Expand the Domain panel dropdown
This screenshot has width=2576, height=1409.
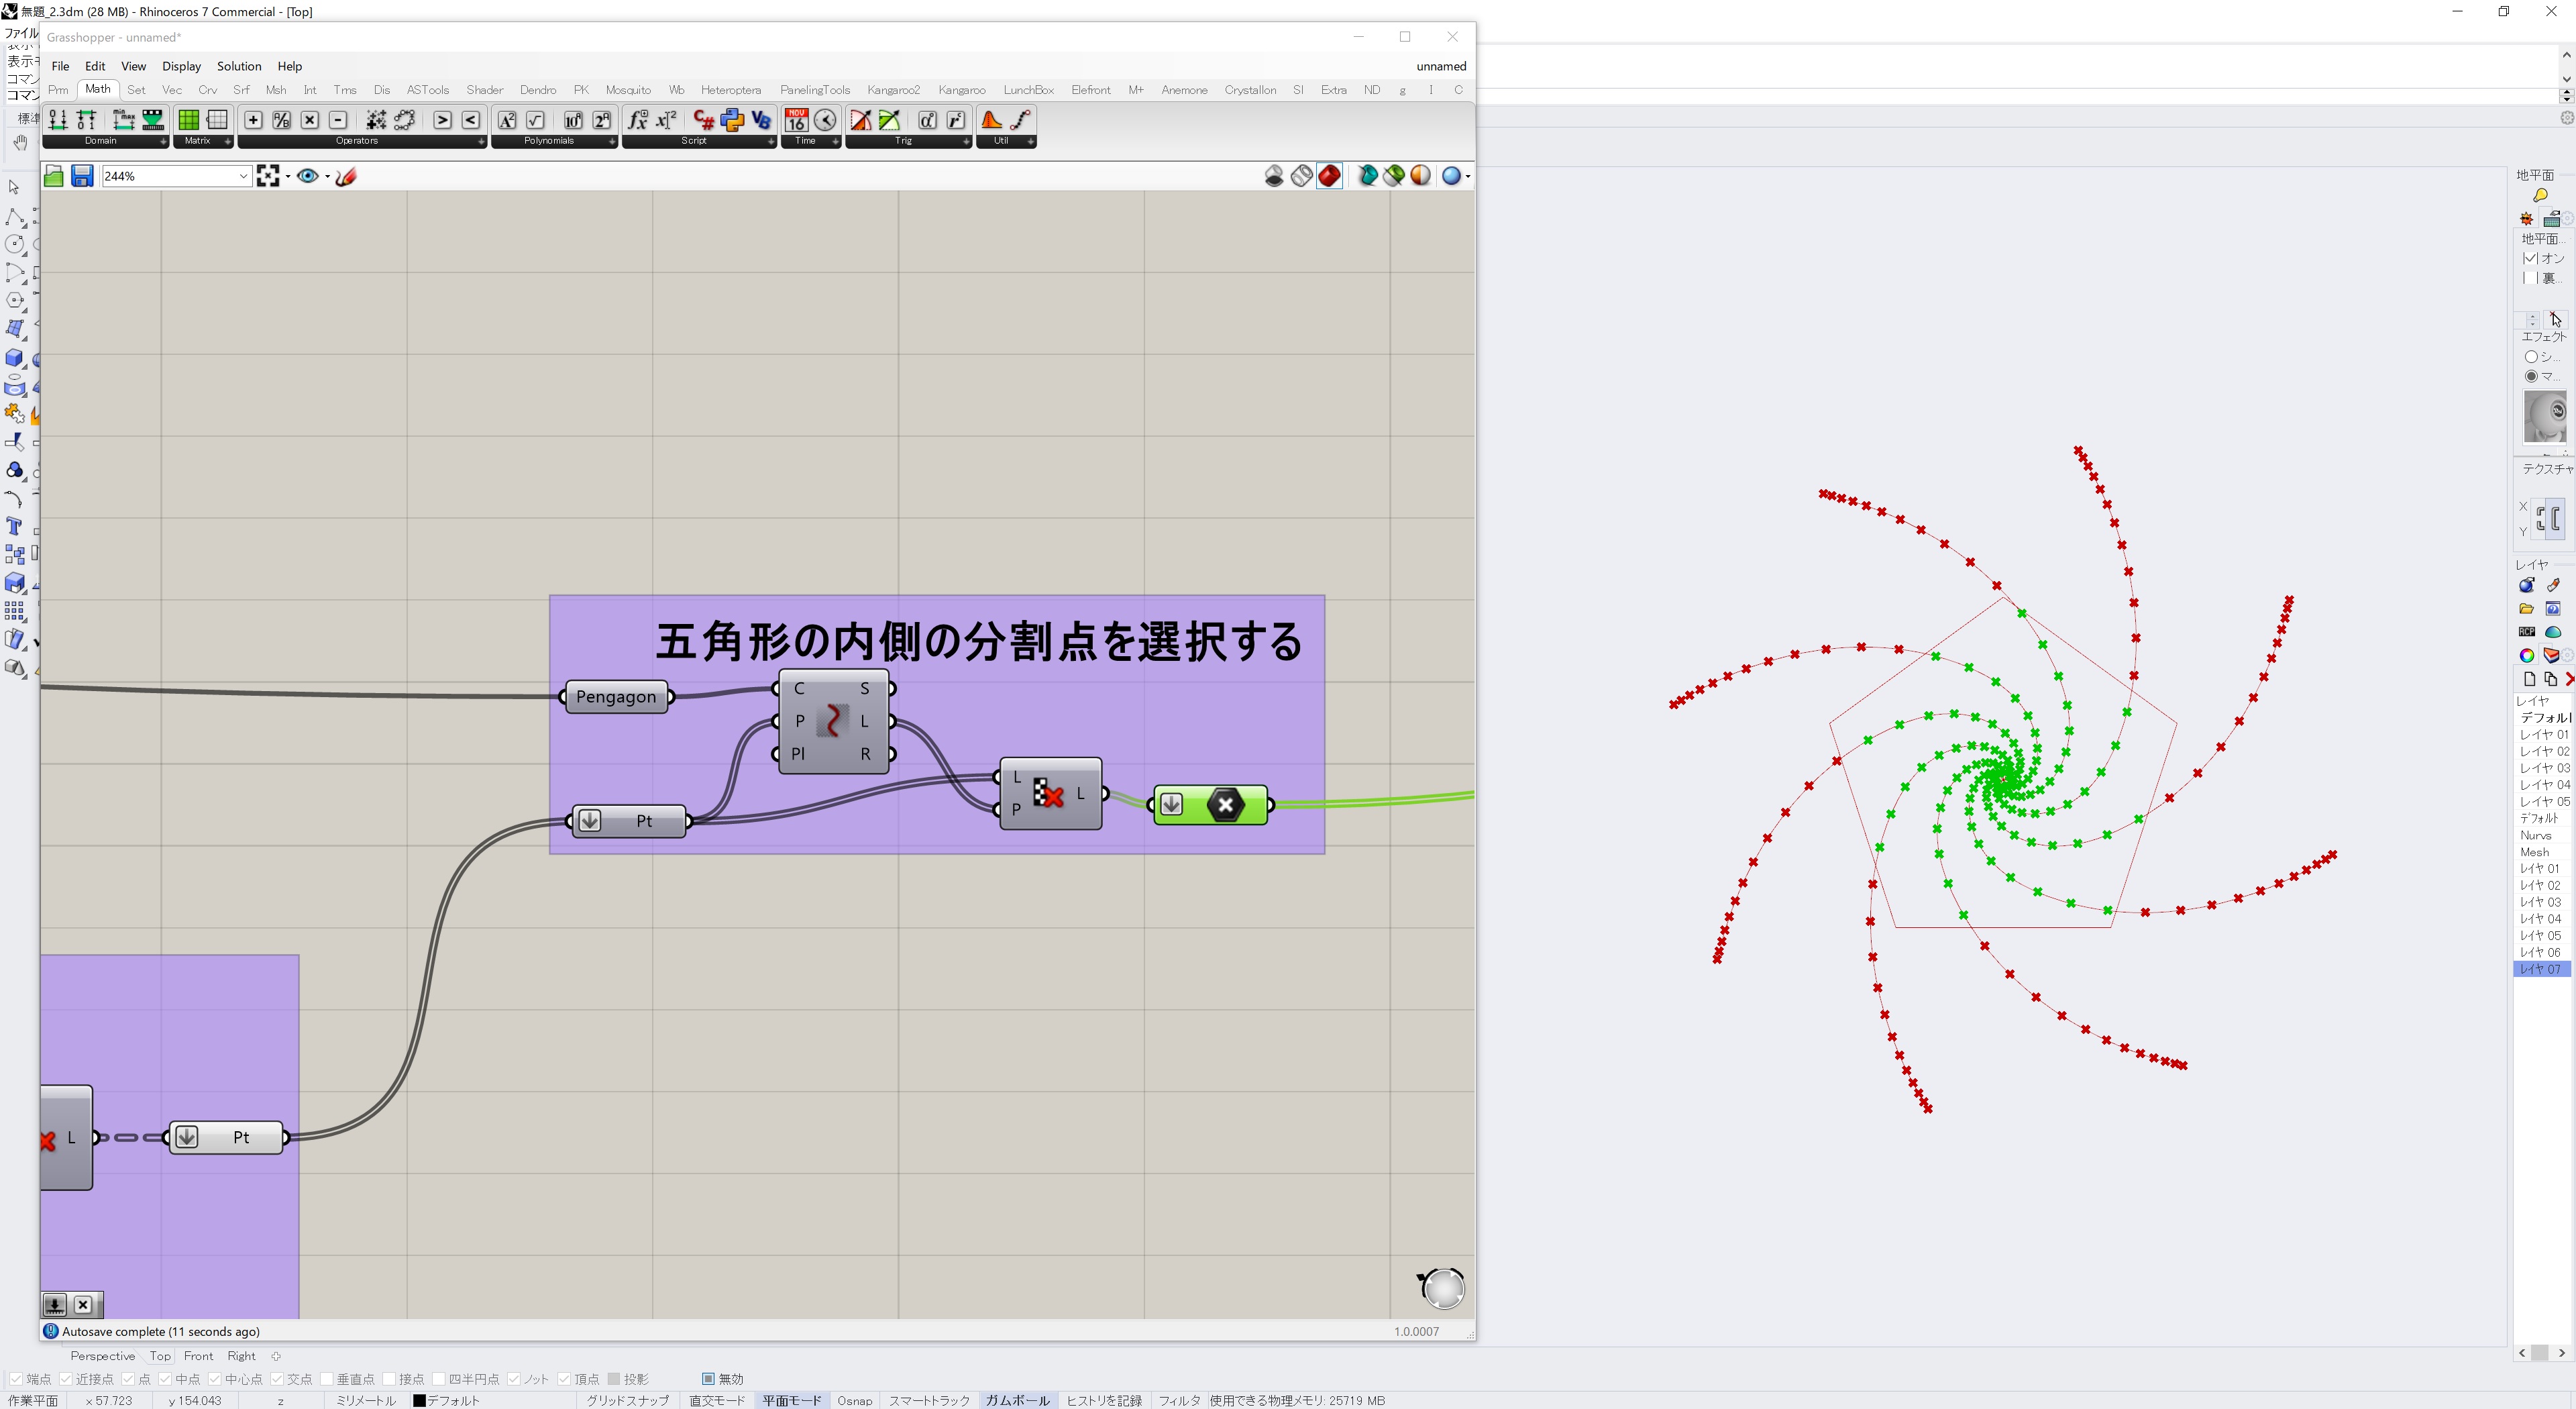163,141
